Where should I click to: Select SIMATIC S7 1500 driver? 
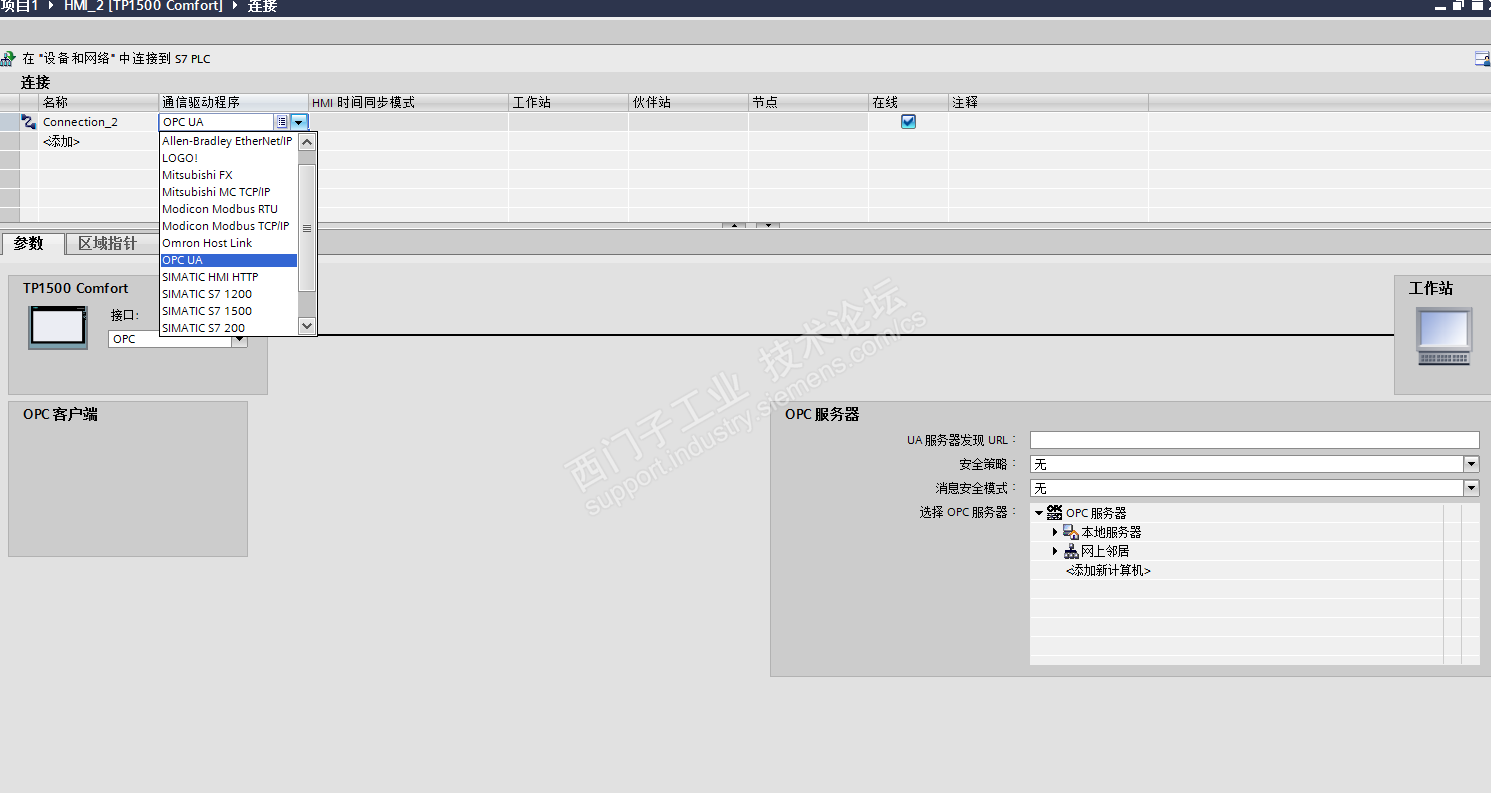click(228, 311)
